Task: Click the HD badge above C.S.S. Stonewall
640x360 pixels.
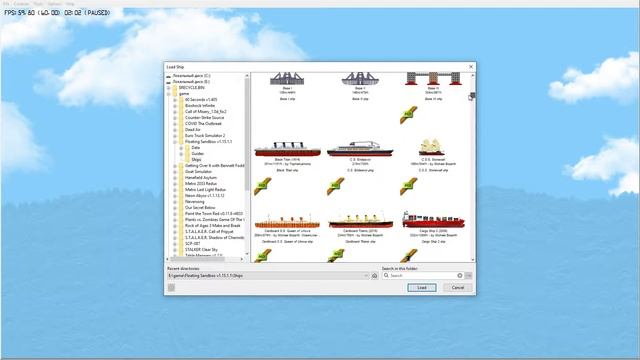Action: point(409,115)
